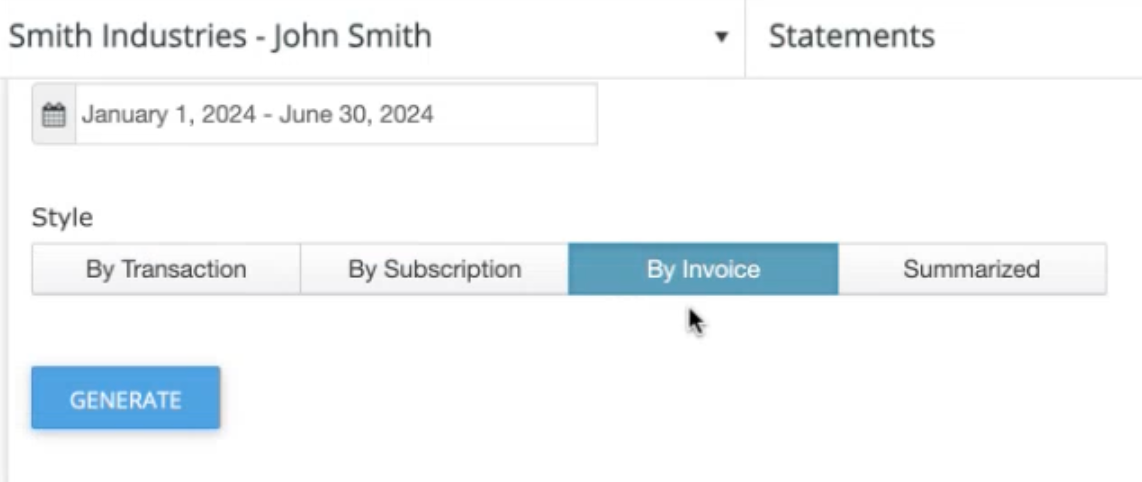Click the 'Smith Industries' company name text
This screenshot has width=1142, height=482.
[x=127, y=36]
